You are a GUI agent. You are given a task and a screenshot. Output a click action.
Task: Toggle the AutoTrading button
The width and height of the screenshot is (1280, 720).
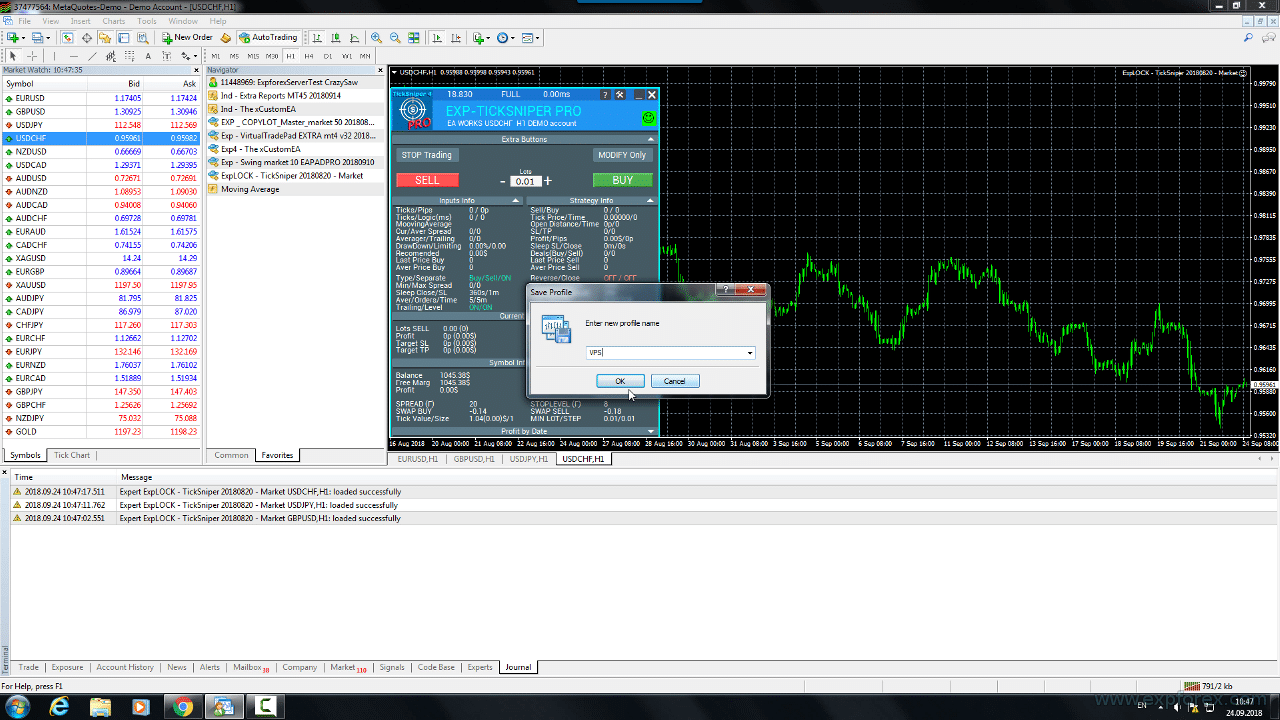tap(268, 38)
